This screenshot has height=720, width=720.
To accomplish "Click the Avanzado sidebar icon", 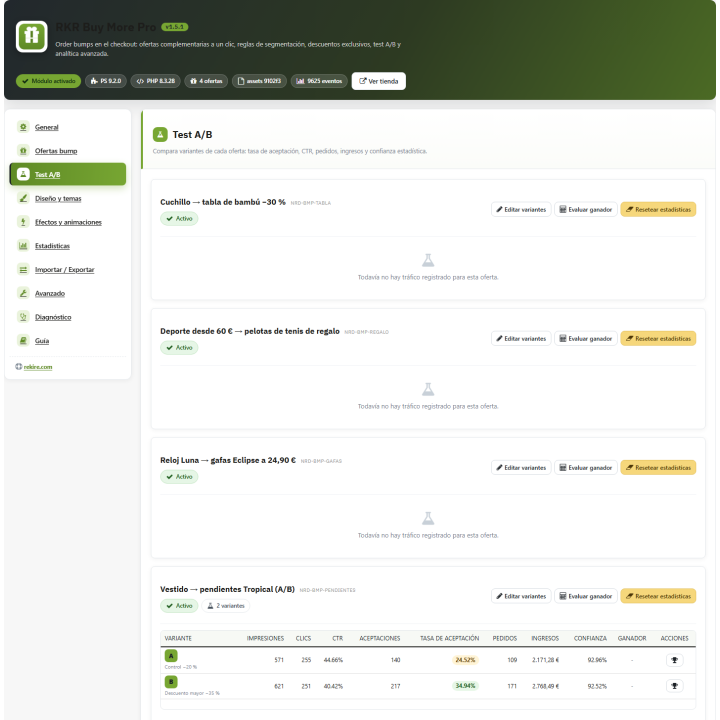I will click(23, 293).
